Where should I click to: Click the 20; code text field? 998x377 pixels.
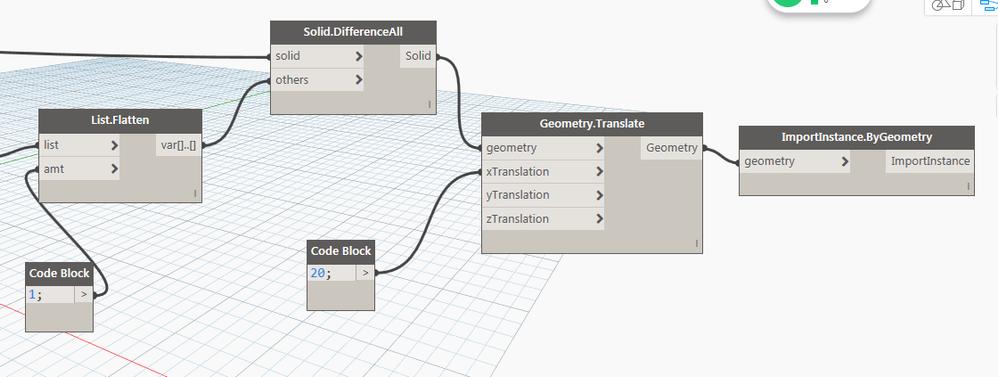[331, 273]
